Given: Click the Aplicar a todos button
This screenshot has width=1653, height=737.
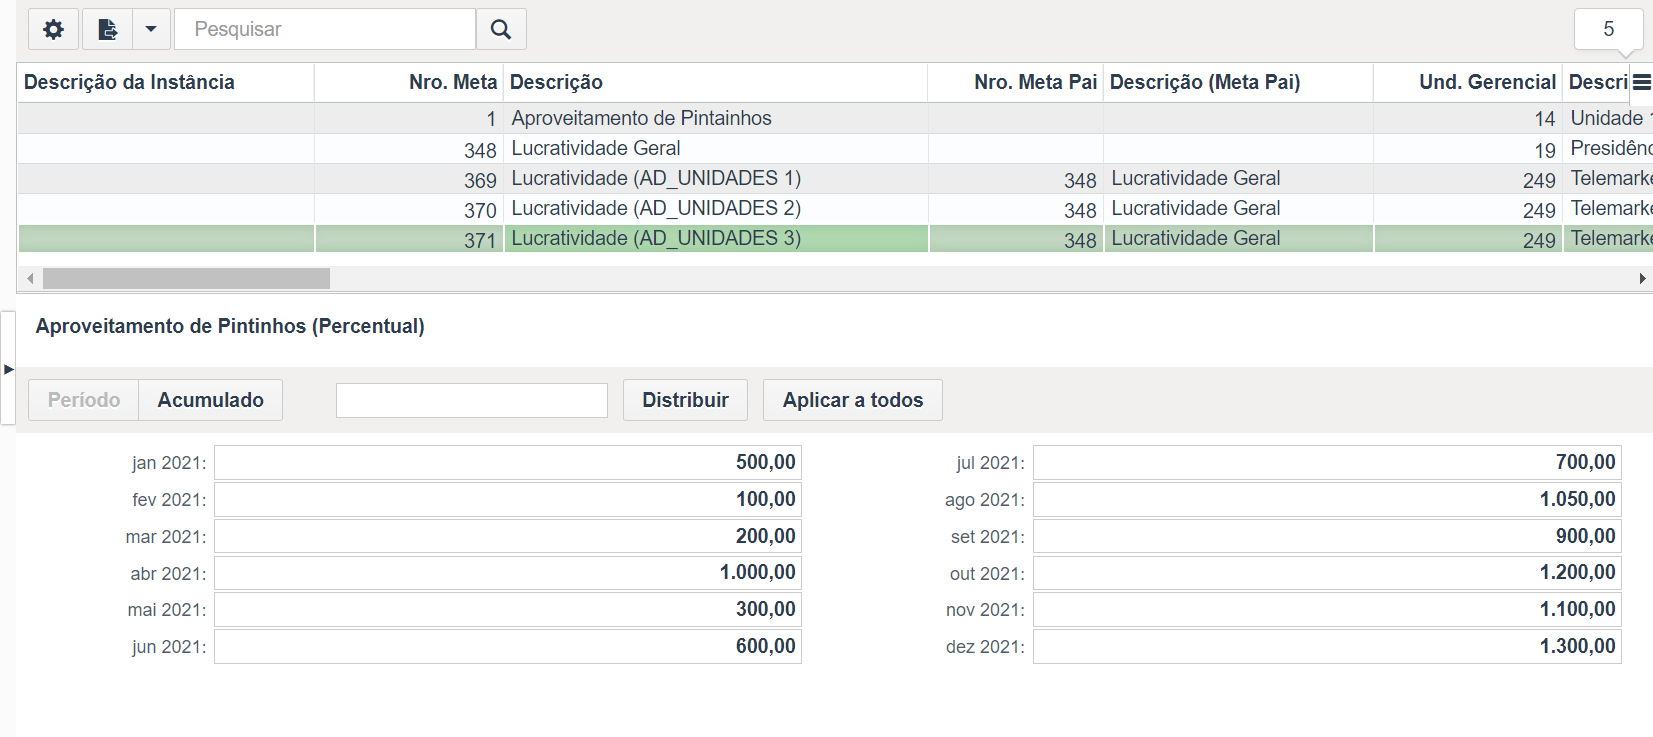Looking at the screenshot, I should pyautogui.click(x=853, y=400).
